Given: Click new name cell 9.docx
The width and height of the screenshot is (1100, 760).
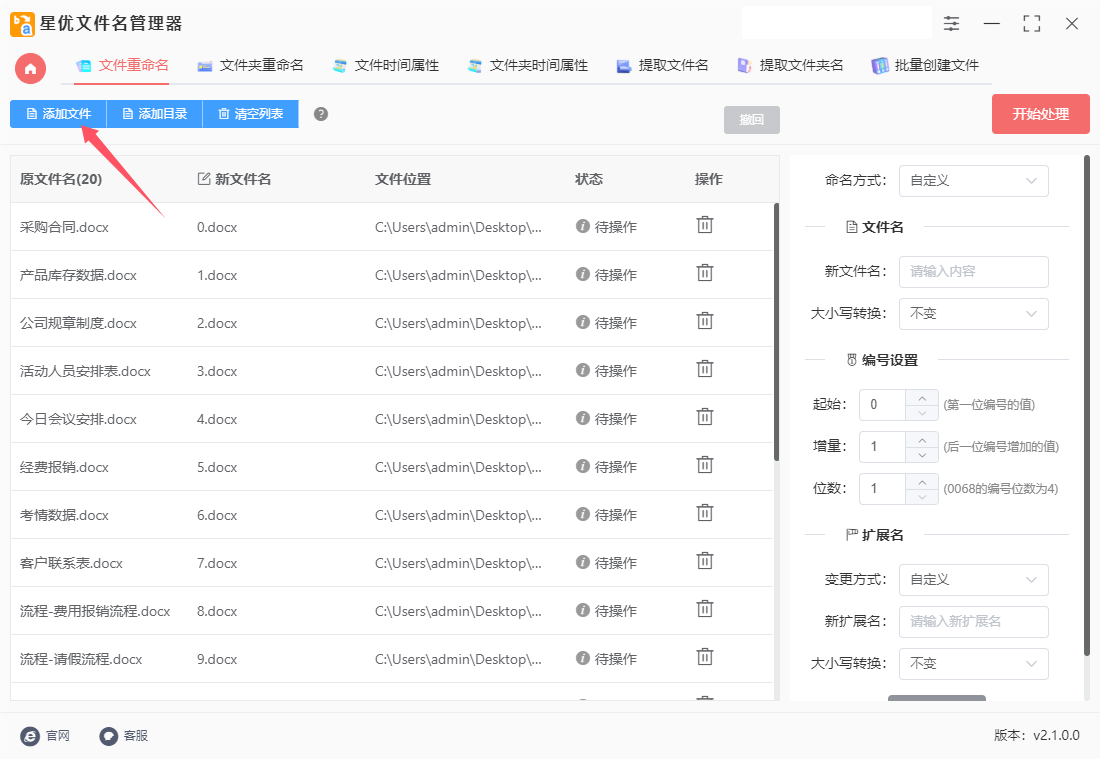Looking at the screenshot, I should (x=217, y=660).
